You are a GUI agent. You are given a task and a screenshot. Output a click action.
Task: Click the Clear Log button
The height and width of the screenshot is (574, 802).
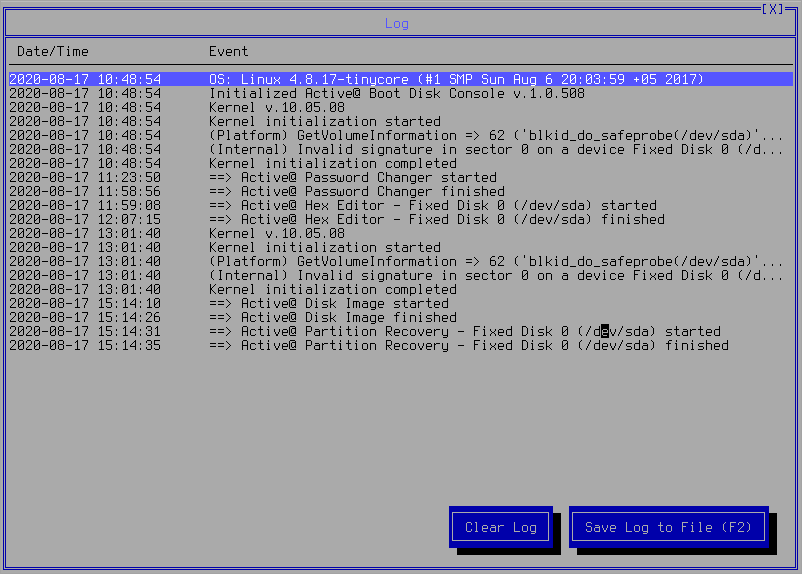pos(500,527)
